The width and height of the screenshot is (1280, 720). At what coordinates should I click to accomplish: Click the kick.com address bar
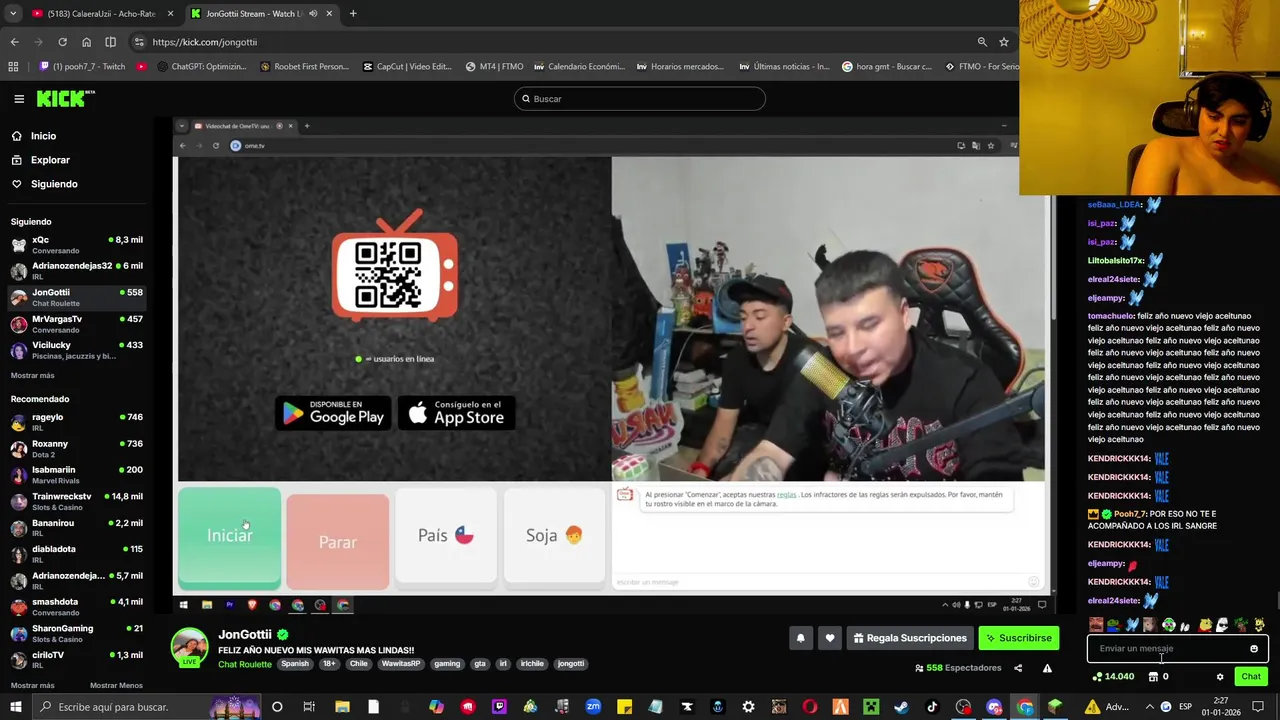coord(560,42)
